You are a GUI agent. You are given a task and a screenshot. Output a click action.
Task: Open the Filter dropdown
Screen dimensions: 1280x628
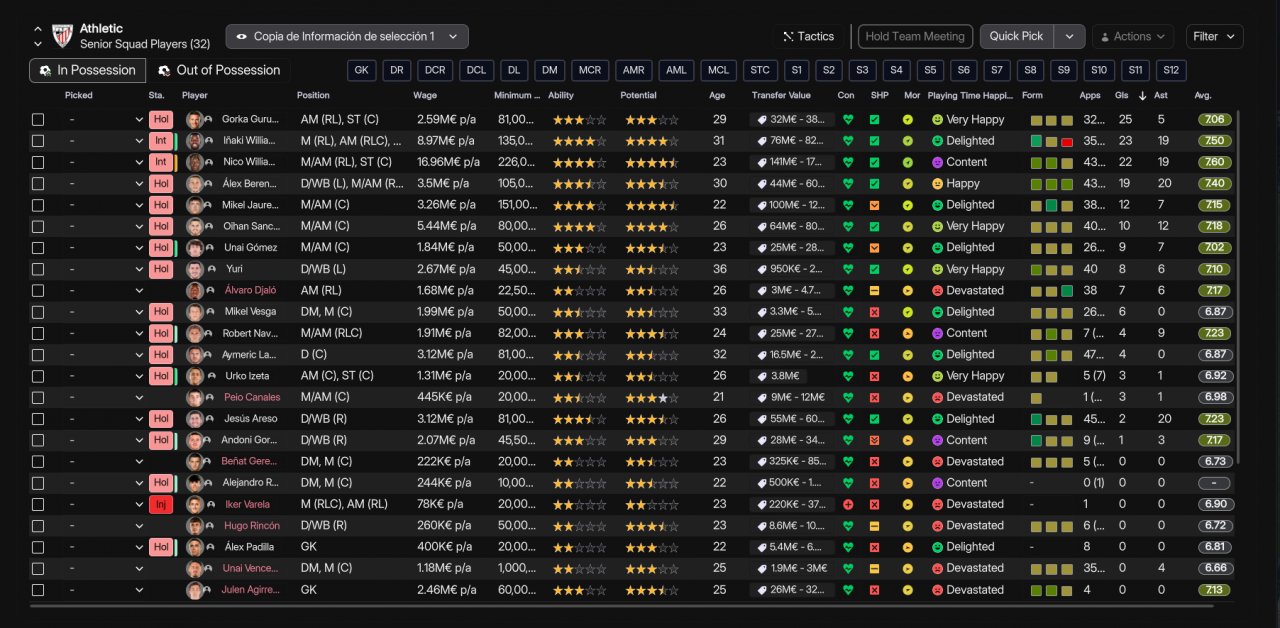tap(1214, 36)
